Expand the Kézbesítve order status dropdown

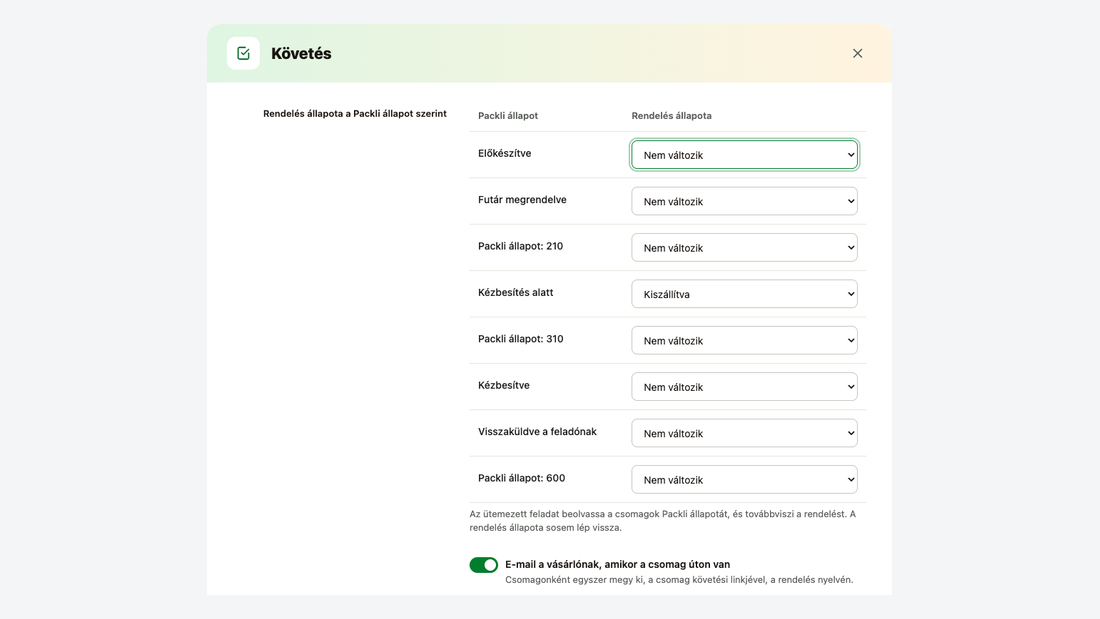tap(744, 387)
